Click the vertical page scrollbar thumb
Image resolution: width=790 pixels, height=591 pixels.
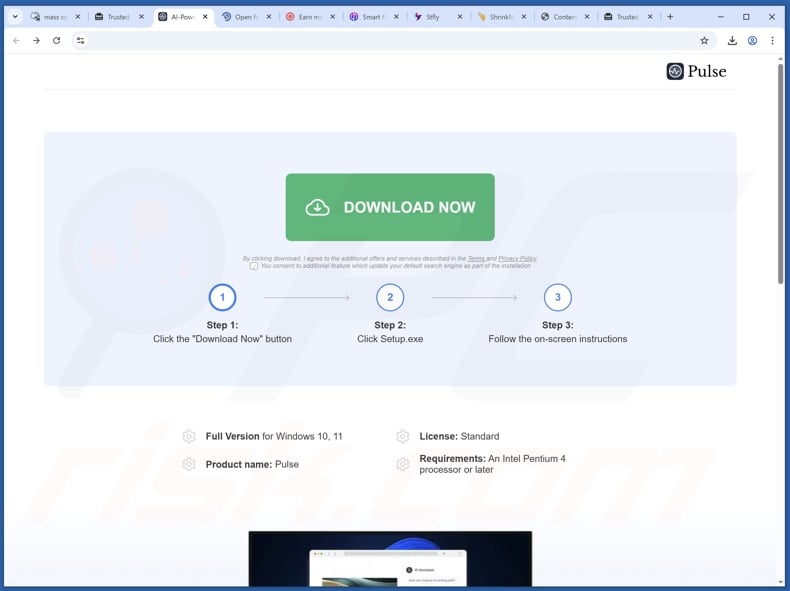click(x=780, y=174)
